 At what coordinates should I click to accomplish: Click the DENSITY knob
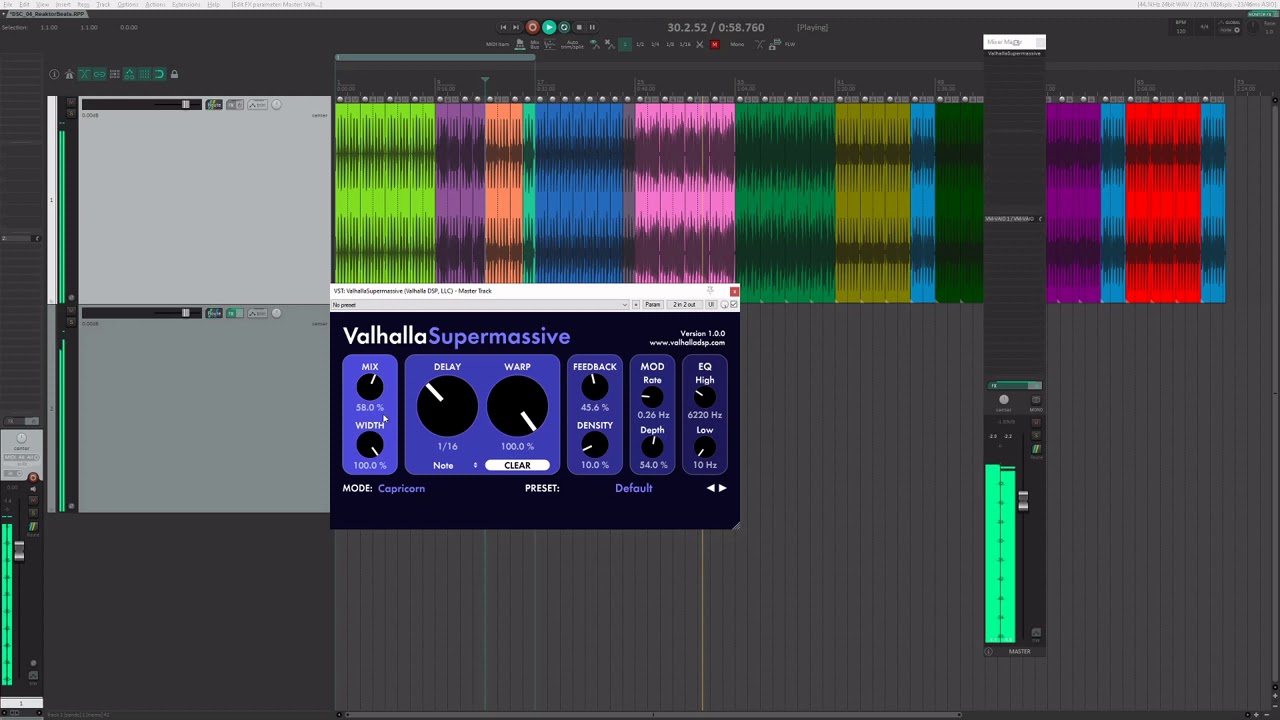pos(594,445)
